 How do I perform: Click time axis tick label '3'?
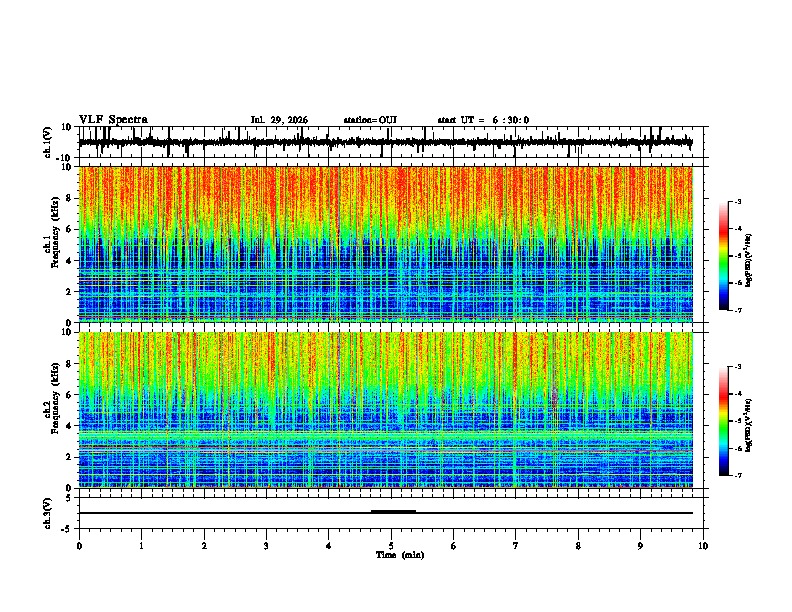click(266, 546)
